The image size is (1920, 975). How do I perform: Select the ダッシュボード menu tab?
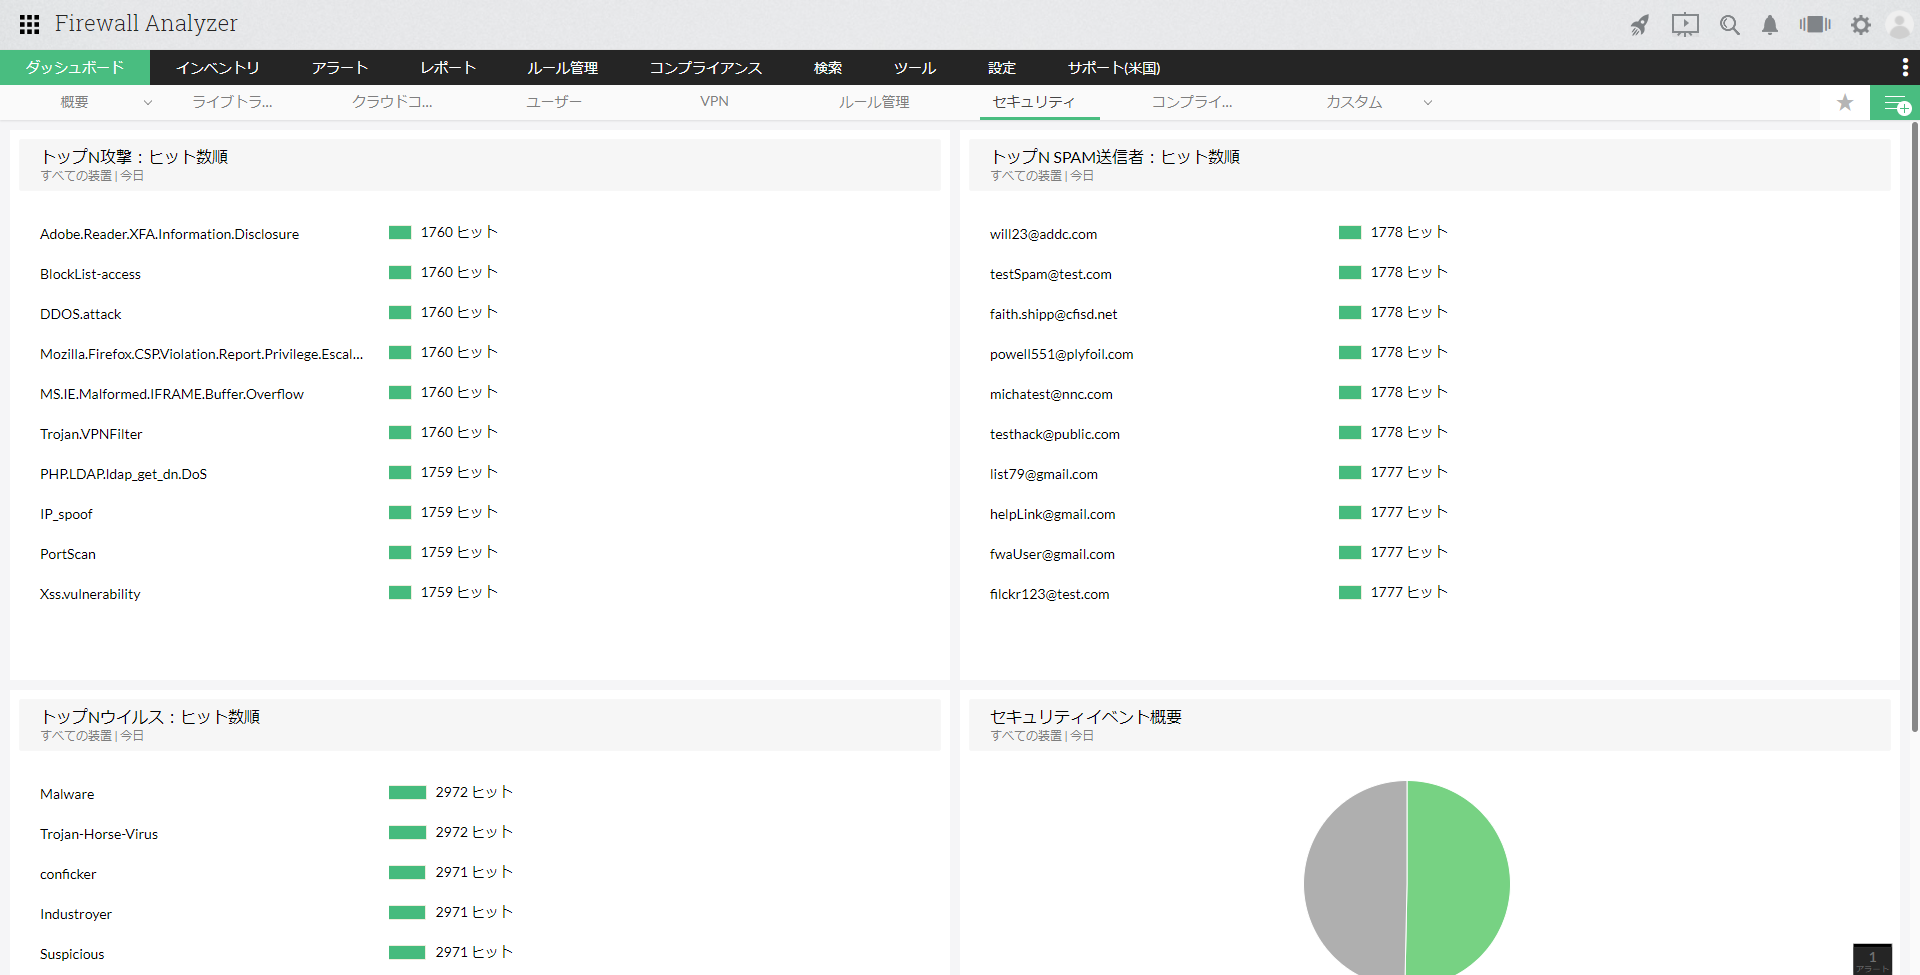click(75, 67)
